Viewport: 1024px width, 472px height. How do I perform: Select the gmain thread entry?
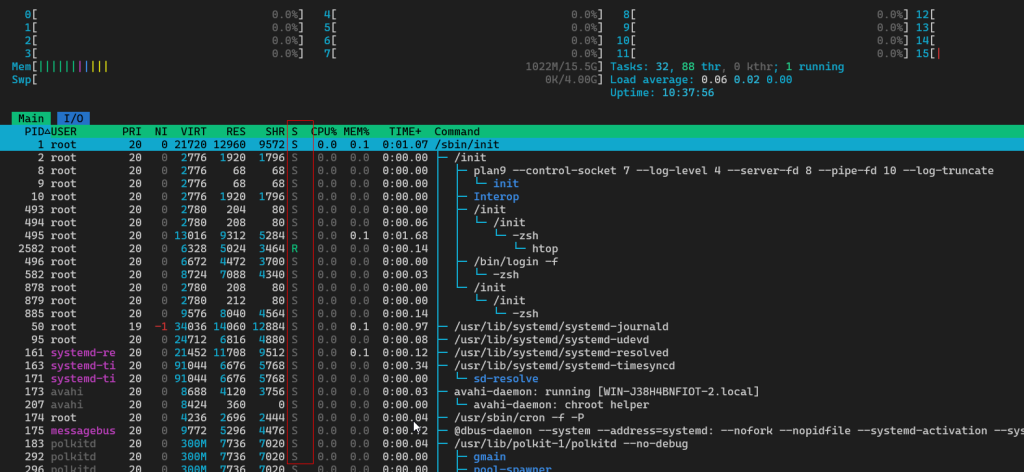[490, 457]
